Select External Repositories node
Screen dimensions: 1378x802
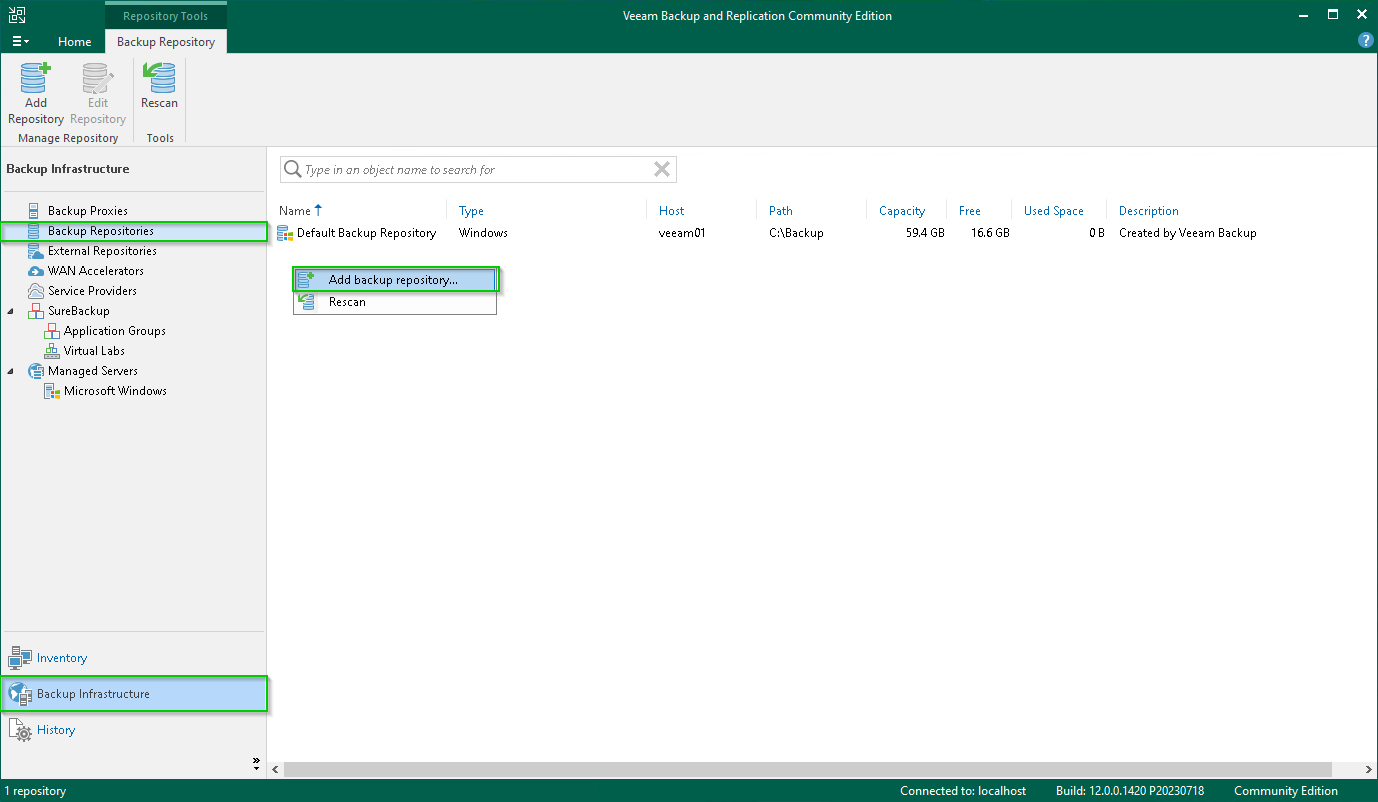[x=100, y=251]
